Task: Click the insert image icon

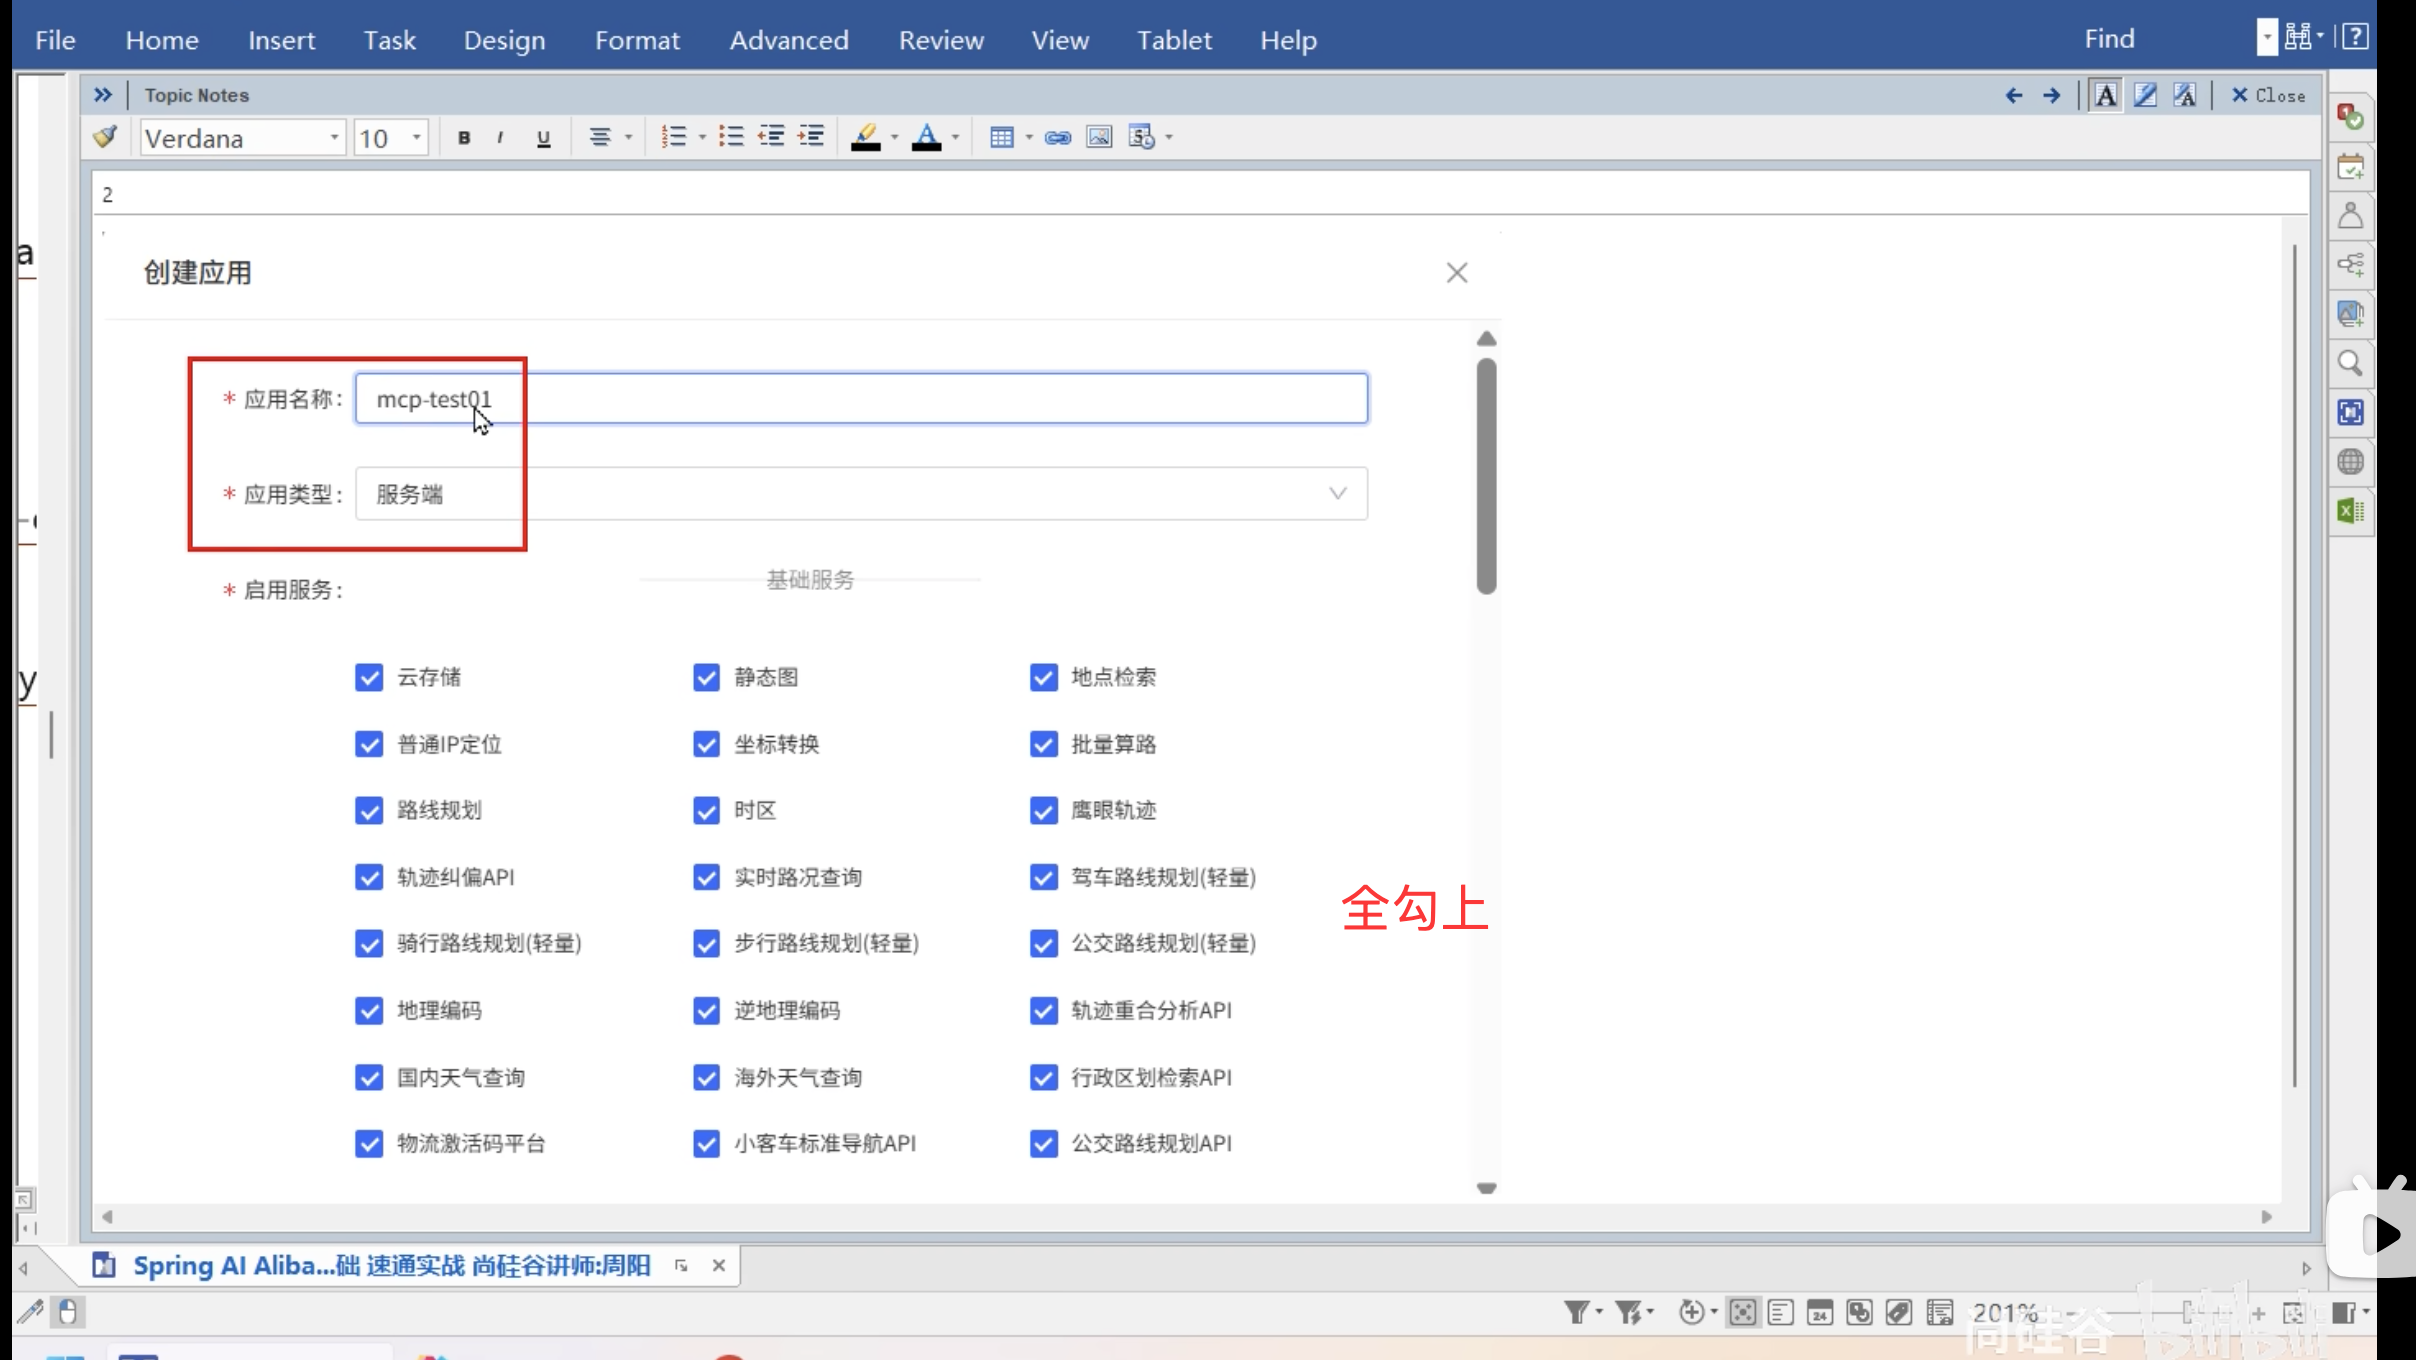Action: coord(1099,137)
